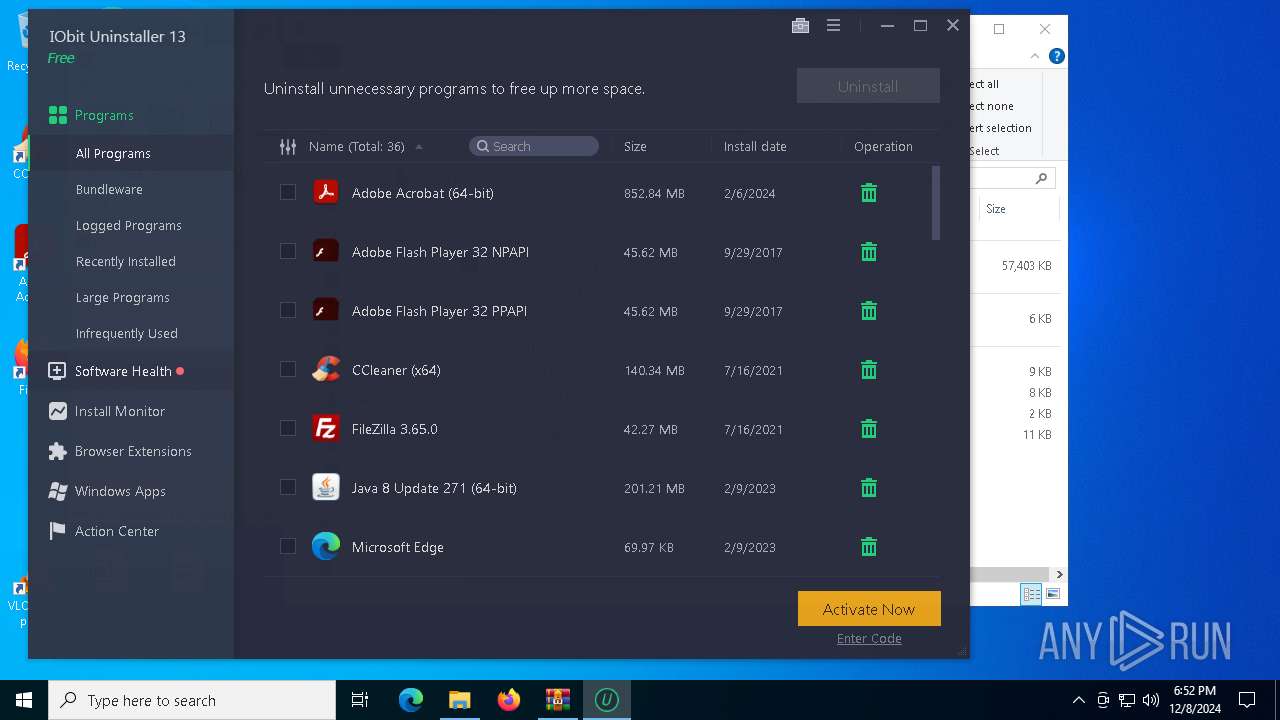This screenshot has width=1280, height=720.
Task: Click Invert selection in File Explorer window
Action: click(x=1000, y=128)
